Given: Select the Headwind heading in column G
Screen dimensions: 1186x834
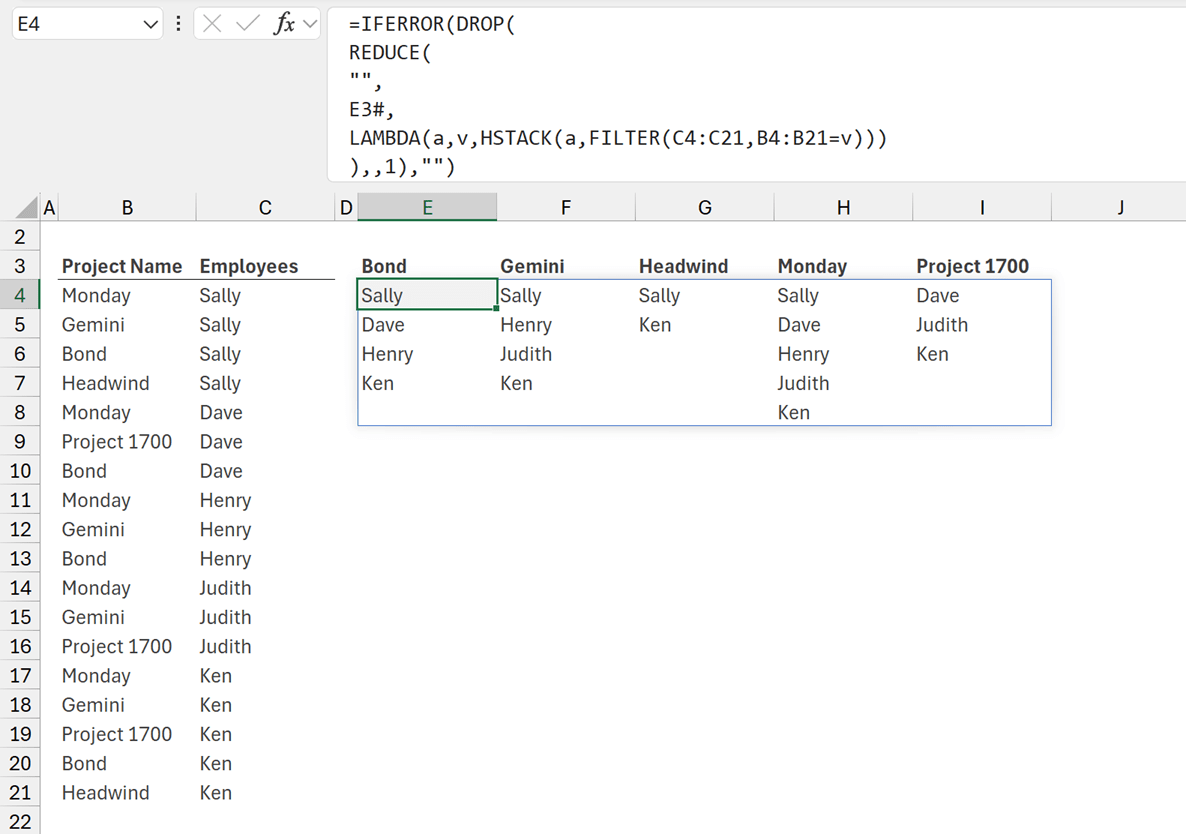Looking at the screenshot, I should 683,266.
